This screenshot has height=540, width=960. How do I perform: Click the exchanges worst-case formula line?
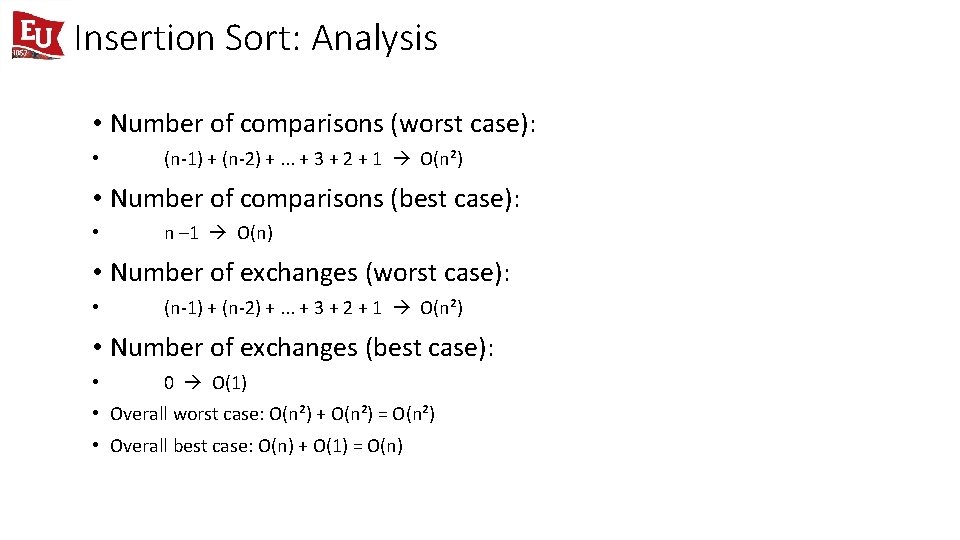point(313,307)
